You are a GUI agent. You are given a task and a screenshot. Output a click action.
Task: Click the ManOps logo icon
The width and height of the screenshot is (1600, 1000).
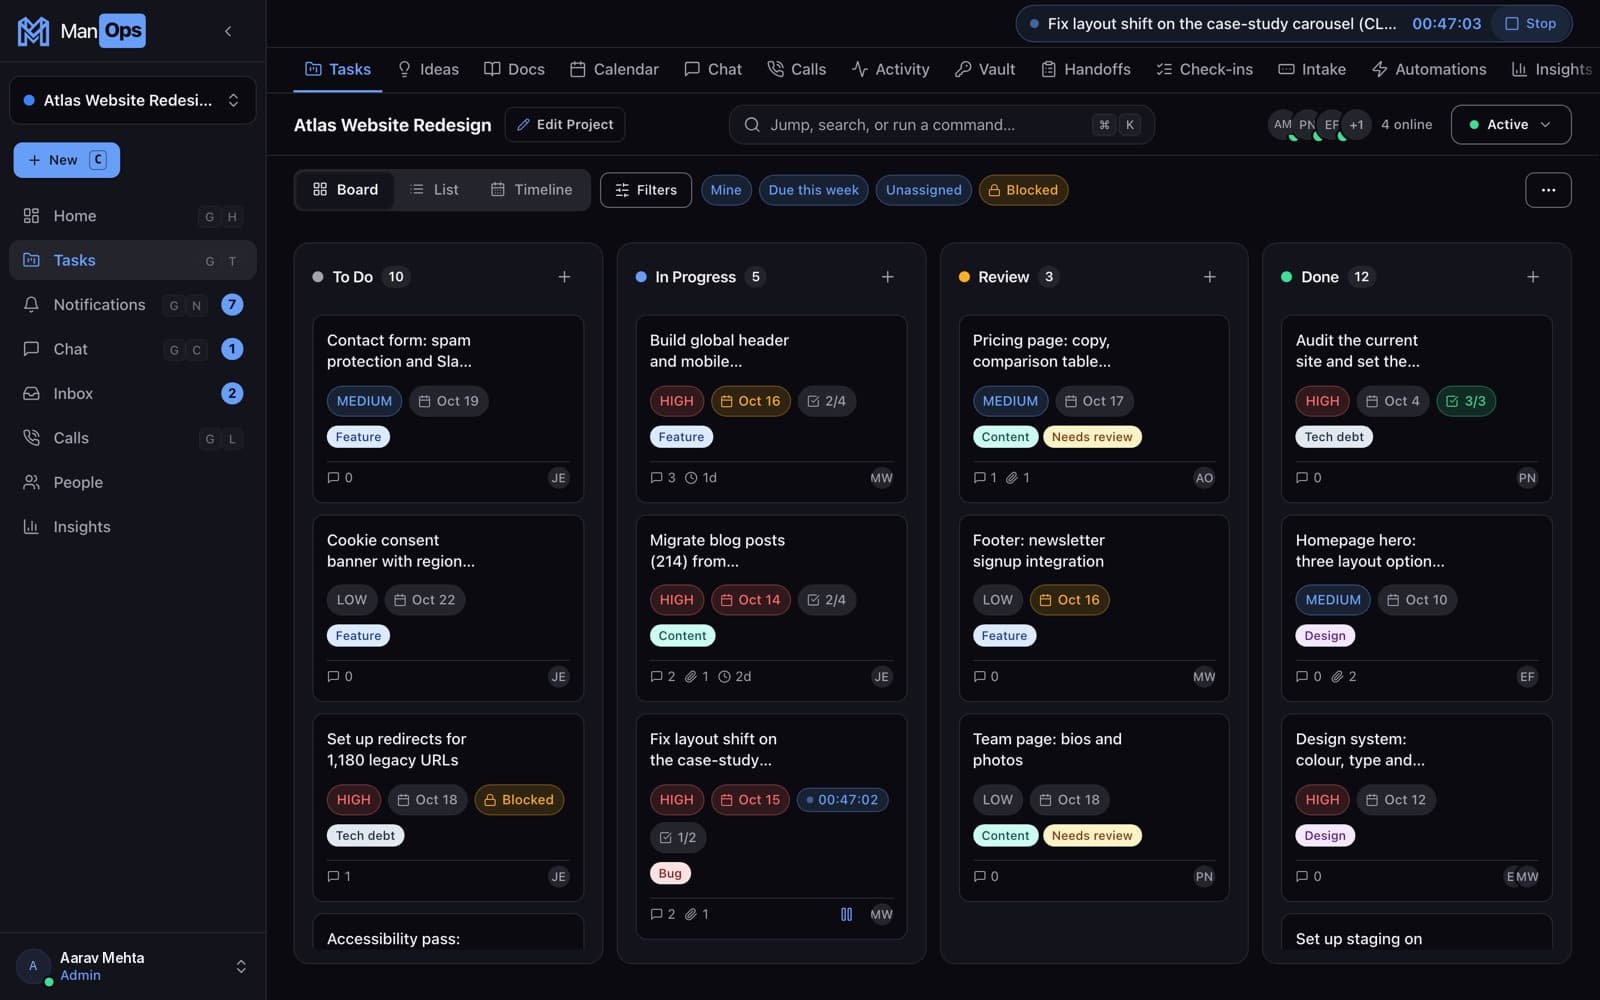tap(33, 31)
